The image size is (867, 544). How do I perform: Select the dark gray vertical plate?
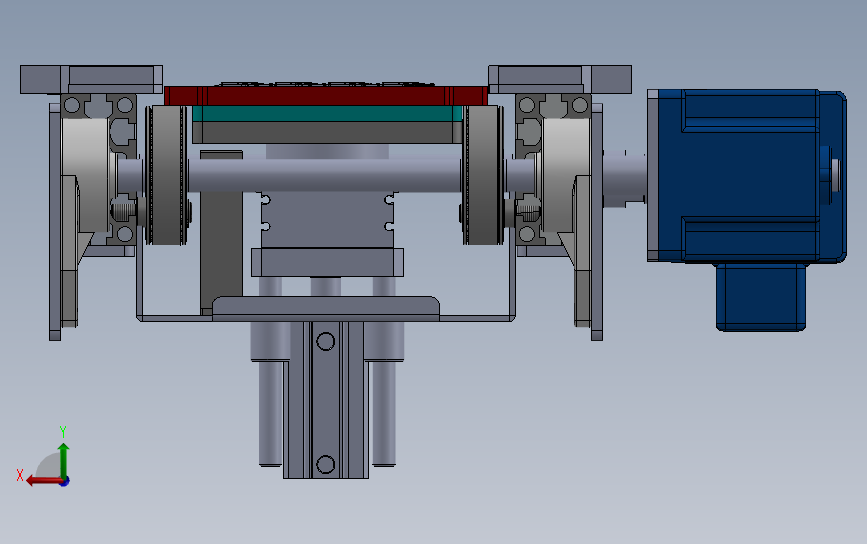point(221,232)
